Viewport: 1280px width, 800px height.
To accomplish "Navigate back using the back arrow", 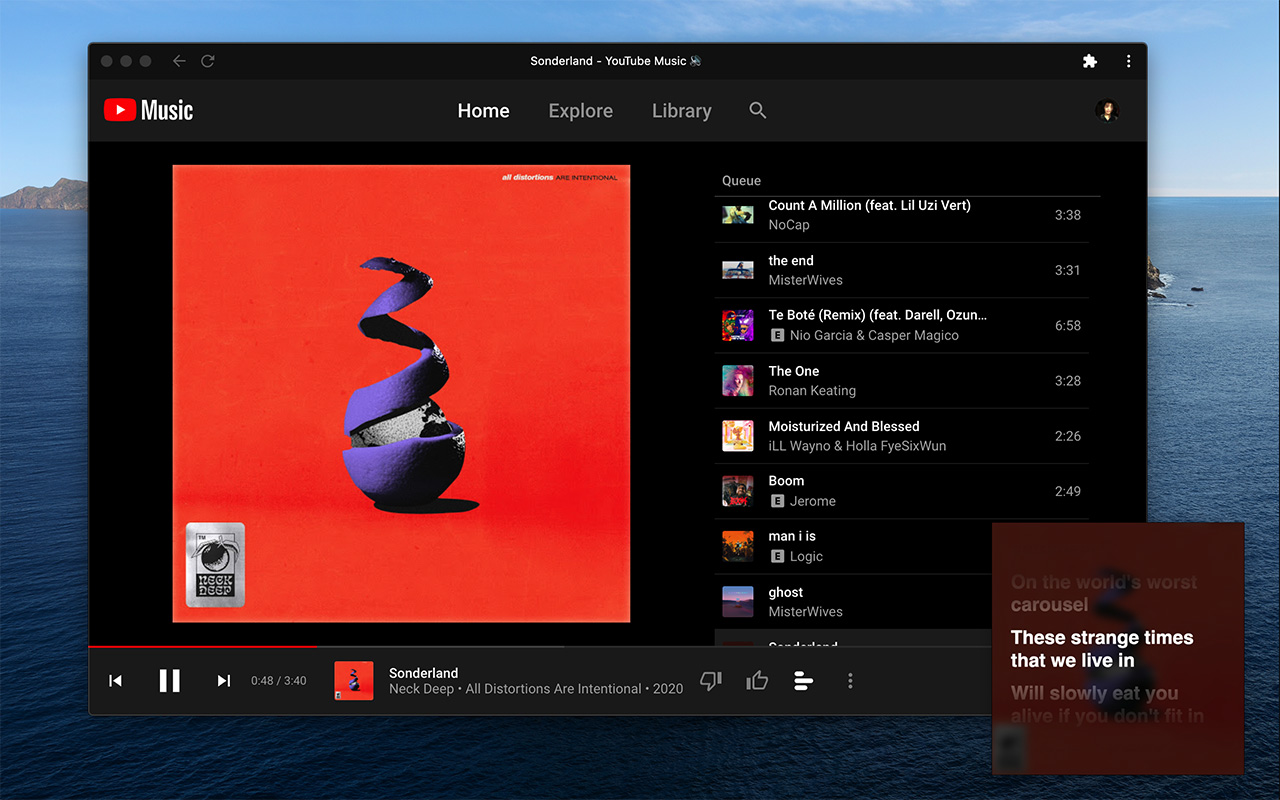I will click(x=179, y=61).
